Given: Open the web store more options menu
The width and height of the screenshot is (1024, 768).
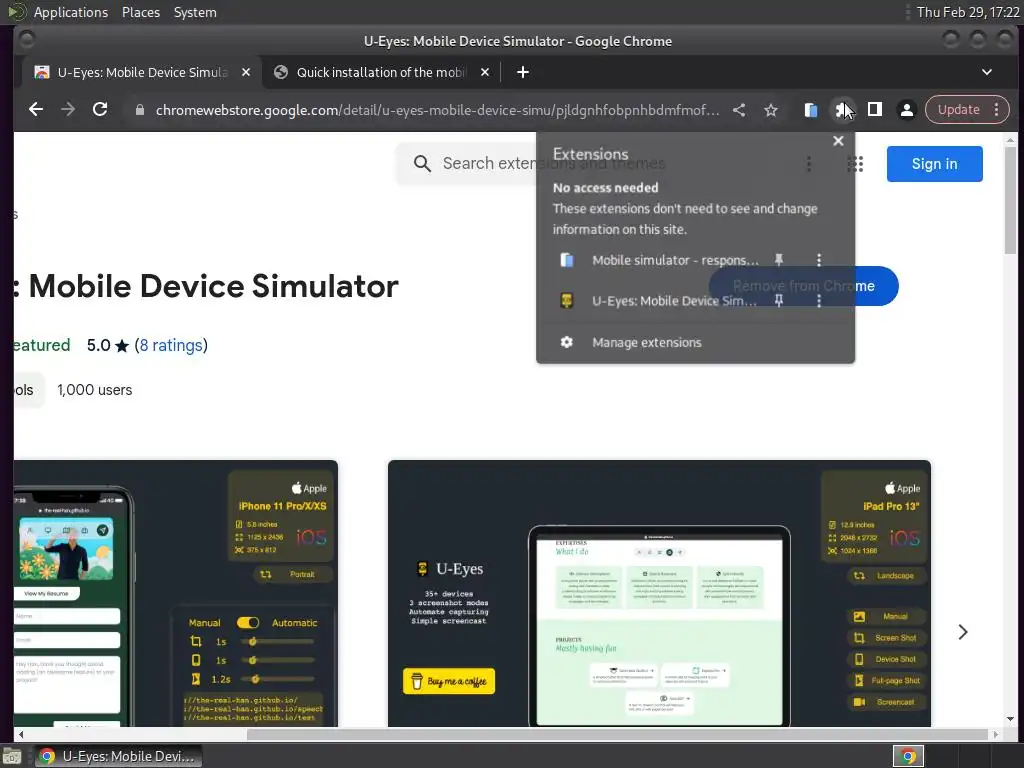Looking at the screenshot, I should [808, 164].
